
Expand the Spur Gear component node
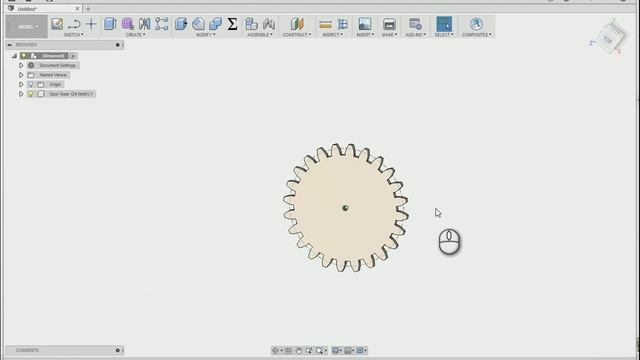(x=21, y=94)
